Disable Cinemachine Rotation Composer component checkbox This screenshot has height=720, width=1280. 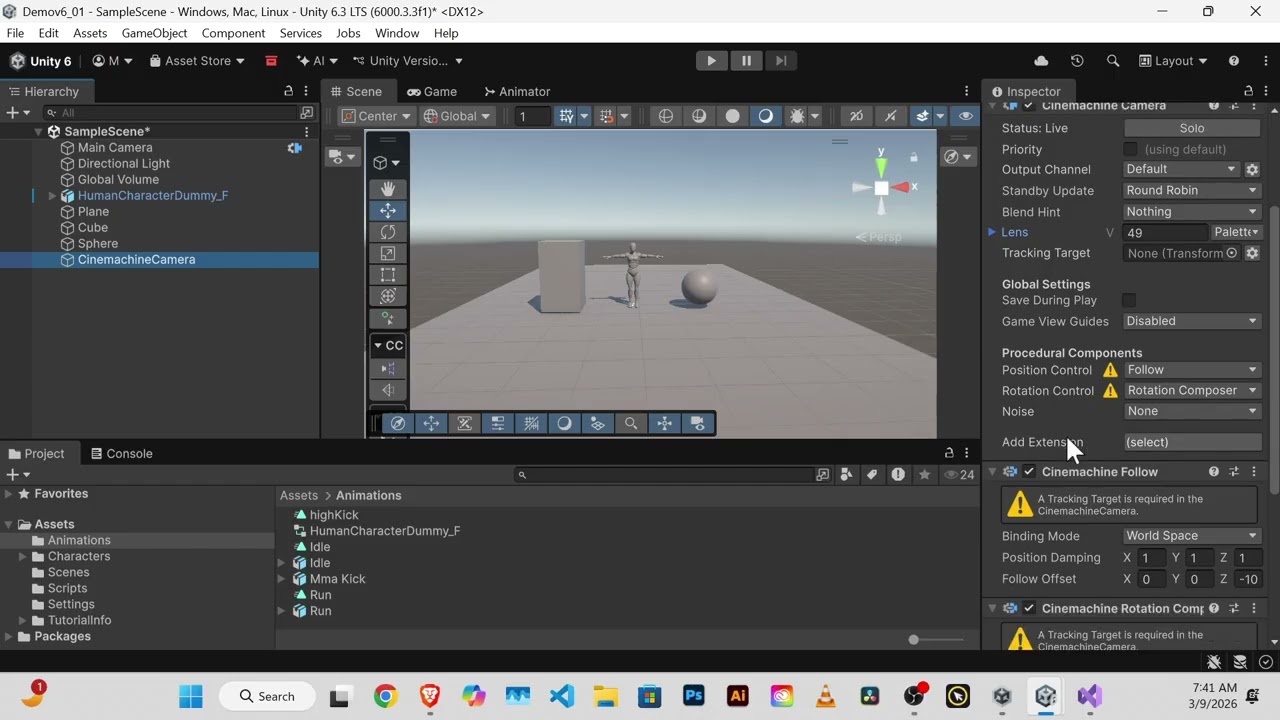(x=1029, y=608)
